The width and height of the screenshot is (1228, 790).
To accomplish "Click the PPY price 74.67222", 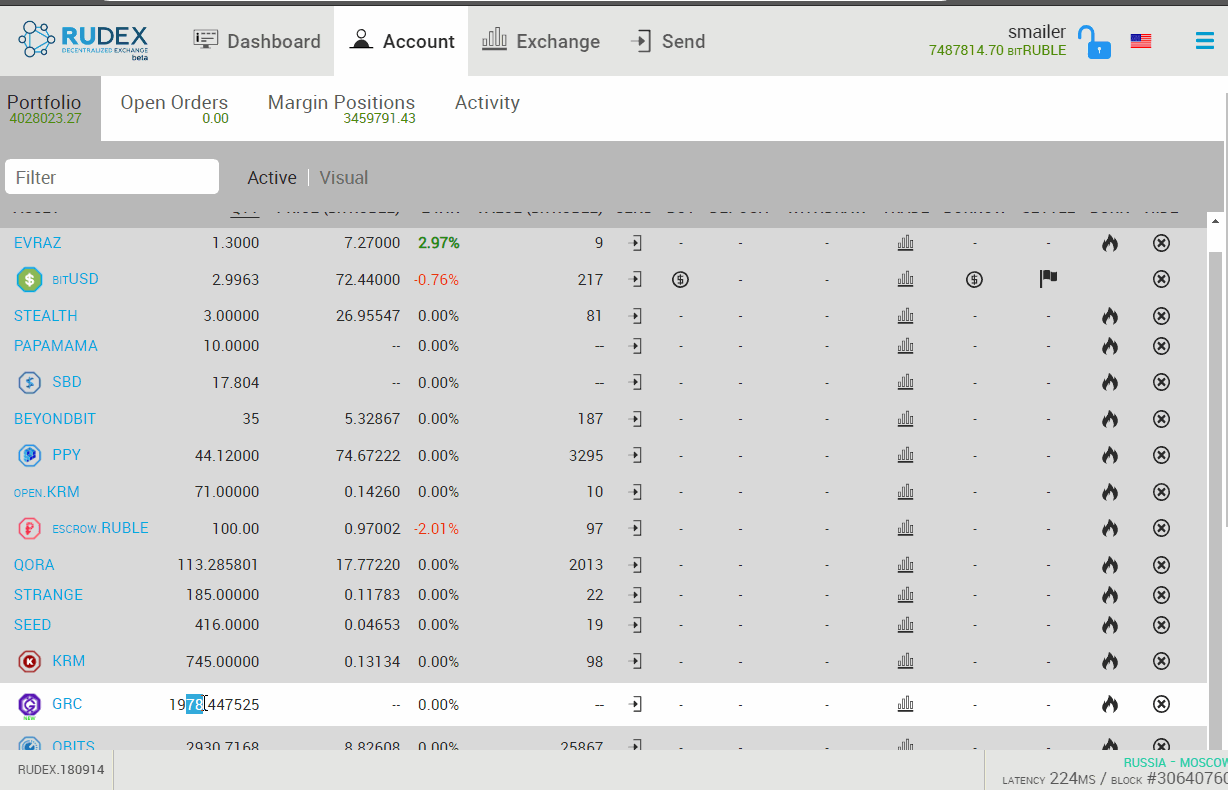I will click(368, 455).
